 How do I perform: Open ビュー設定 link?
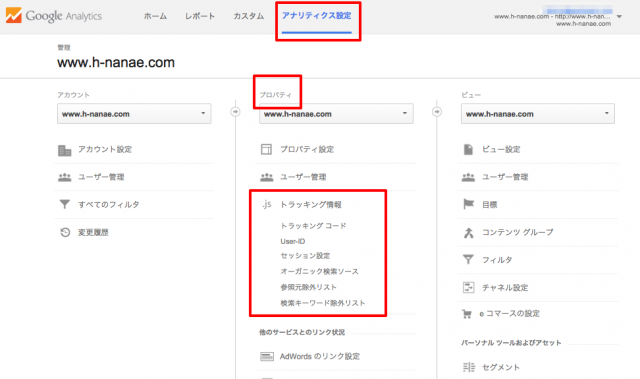click(x=501, y=149)
